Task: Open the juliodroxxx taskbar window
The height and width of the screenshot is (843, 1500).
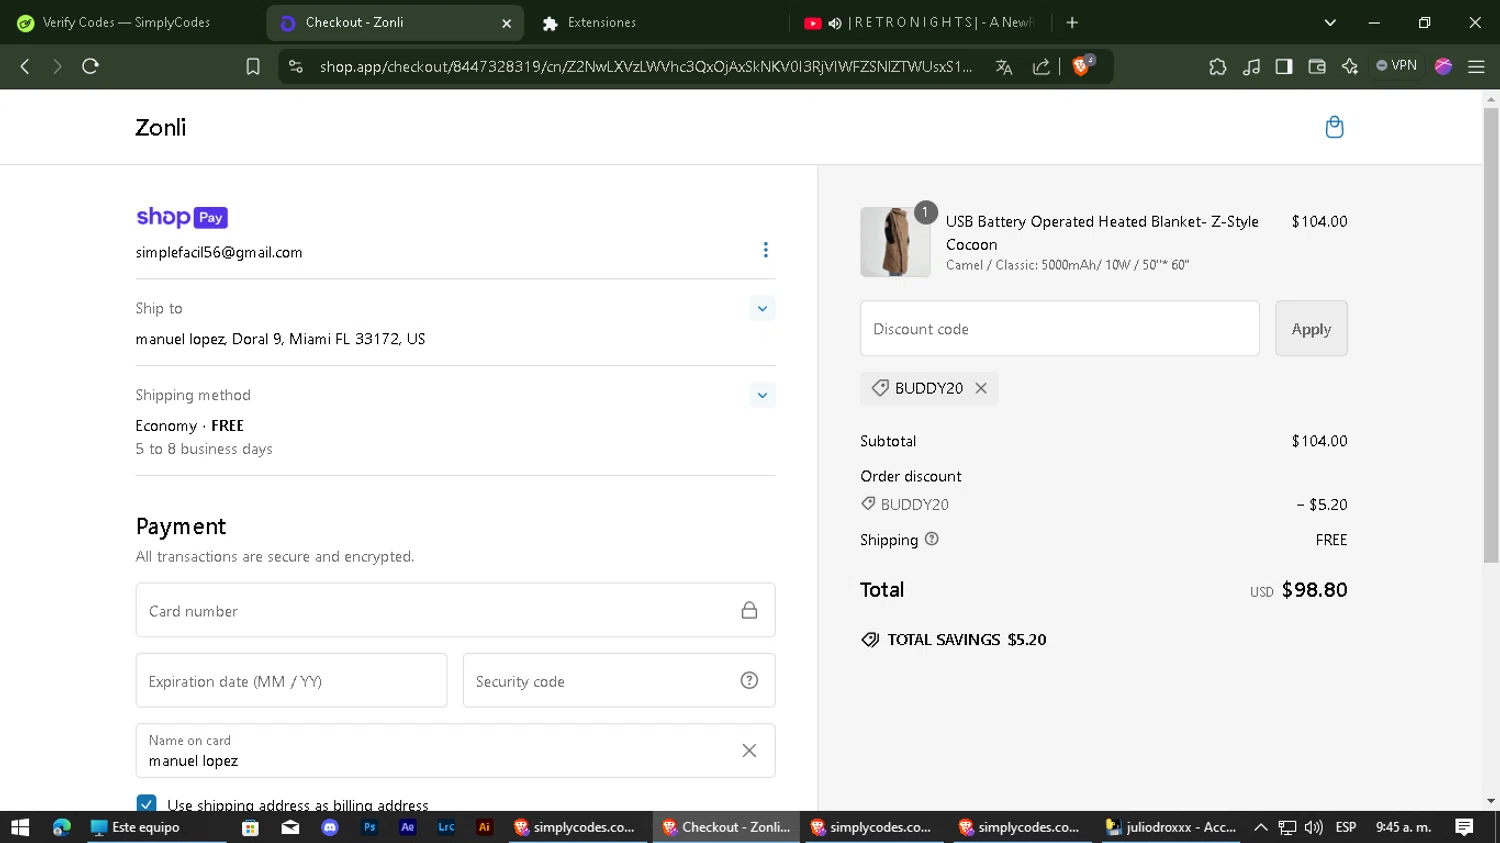Action: [1171, 827]
